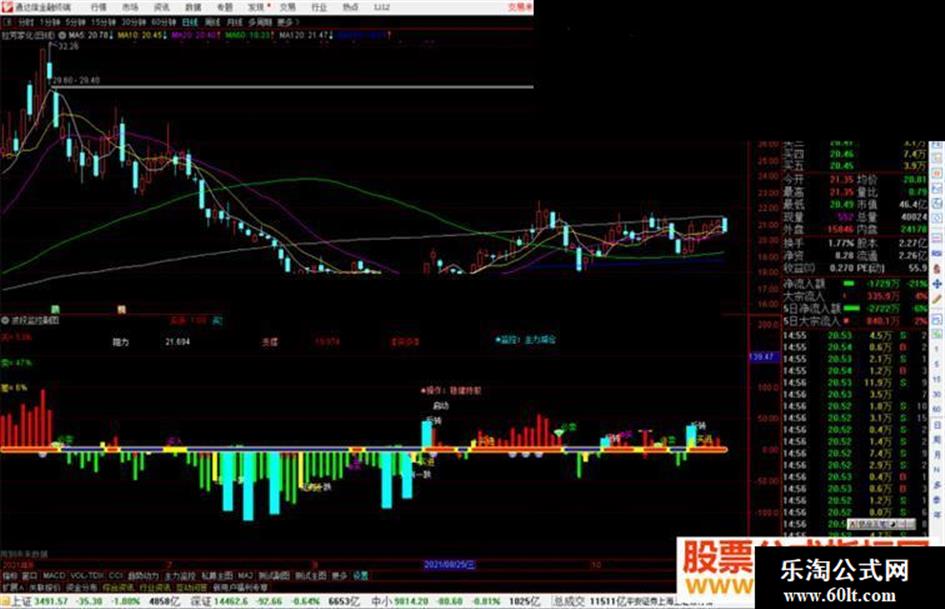Click the 净流入额 row in quote panel

(x=855, y=283)
